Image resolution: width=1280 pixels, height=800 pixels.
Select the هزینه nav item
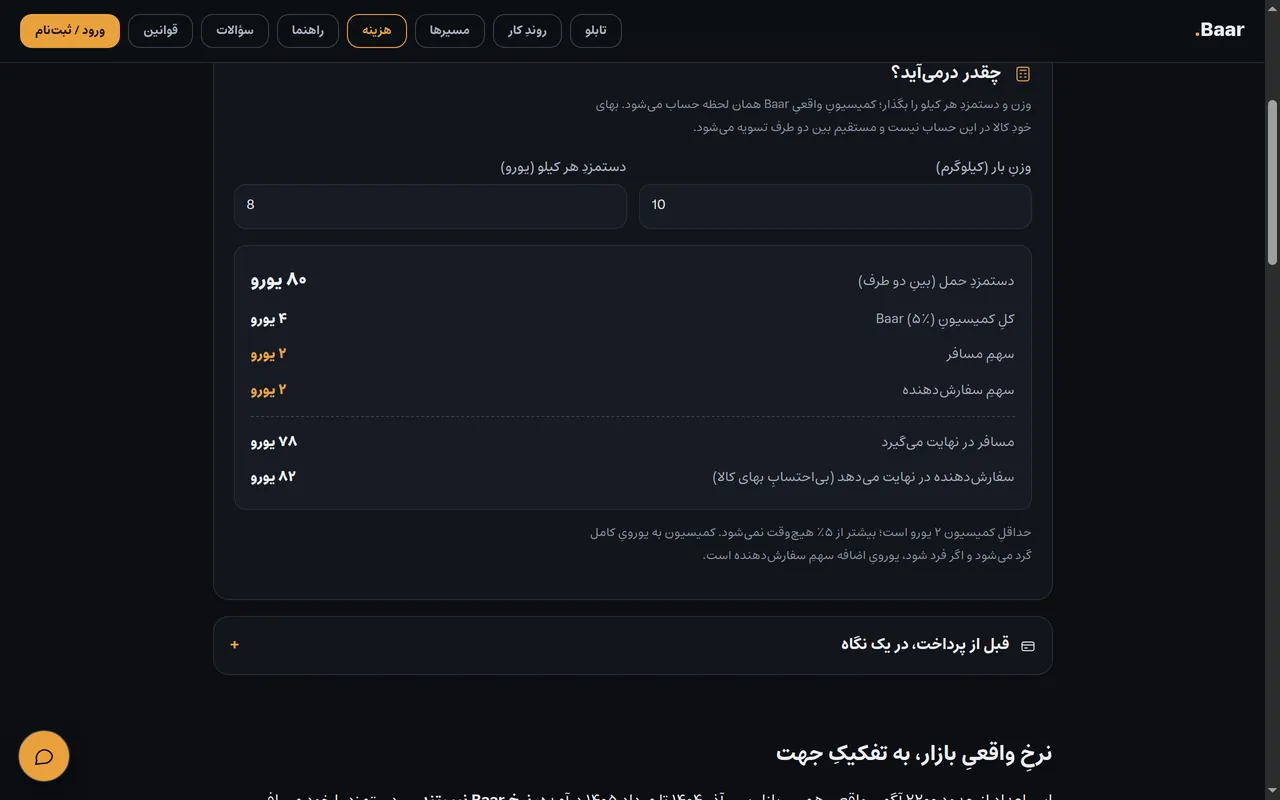377,31
